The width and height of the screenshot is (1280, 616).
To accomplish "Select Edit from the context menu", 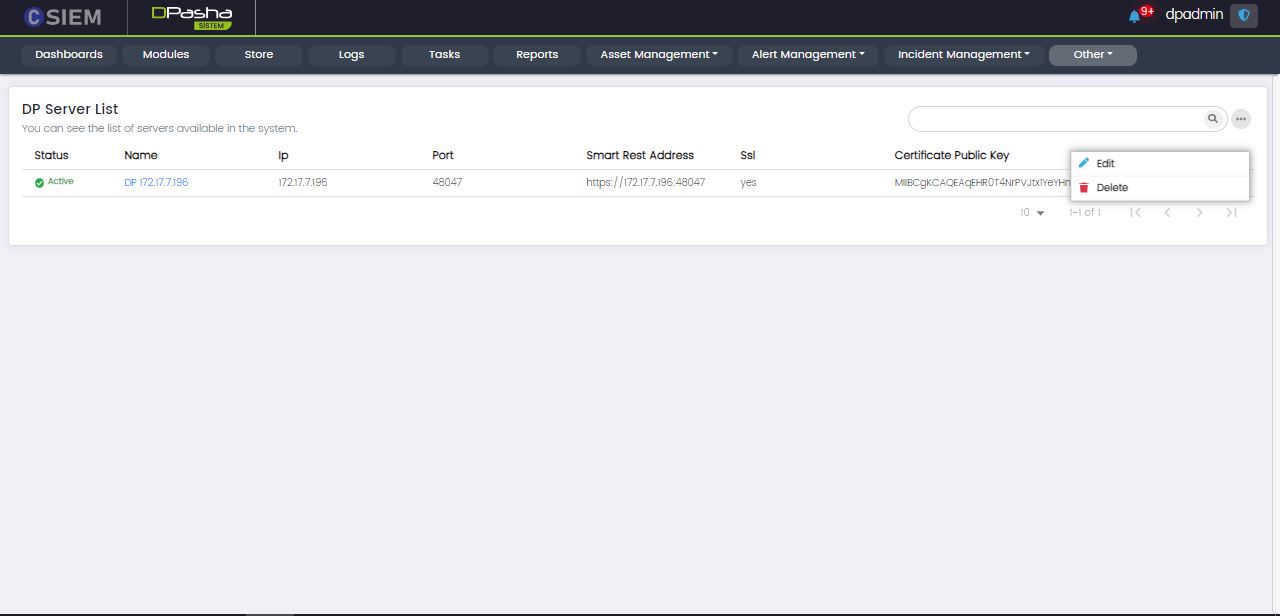I will (1105, 163).
